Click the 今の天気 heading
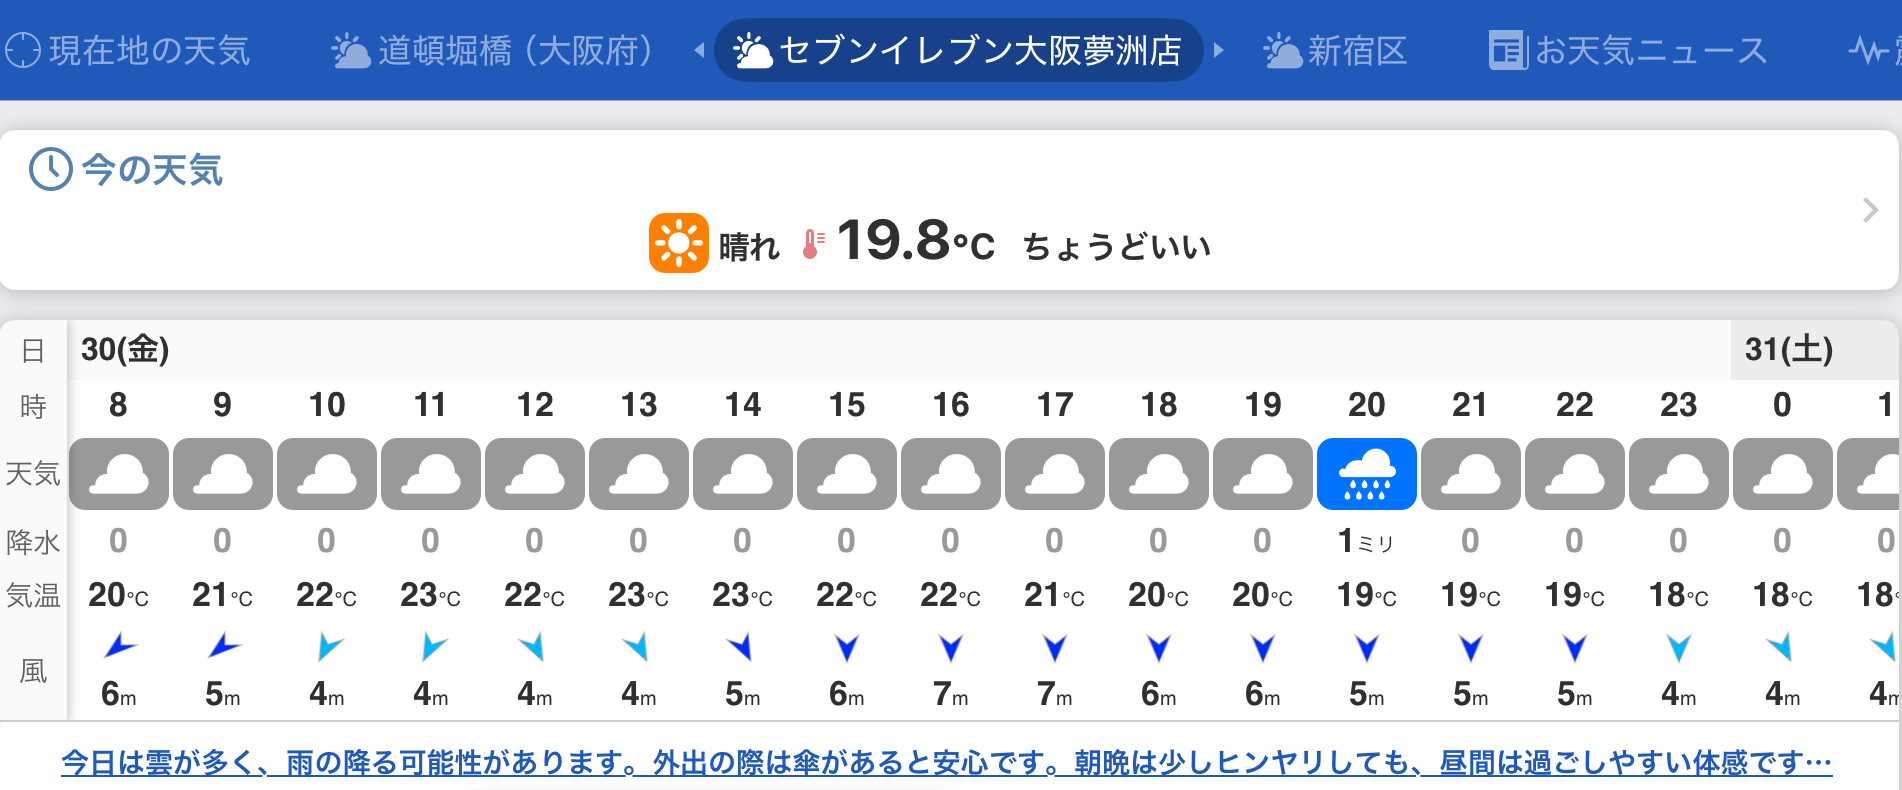The image size is (1902, 790). [x=151, y=169]
